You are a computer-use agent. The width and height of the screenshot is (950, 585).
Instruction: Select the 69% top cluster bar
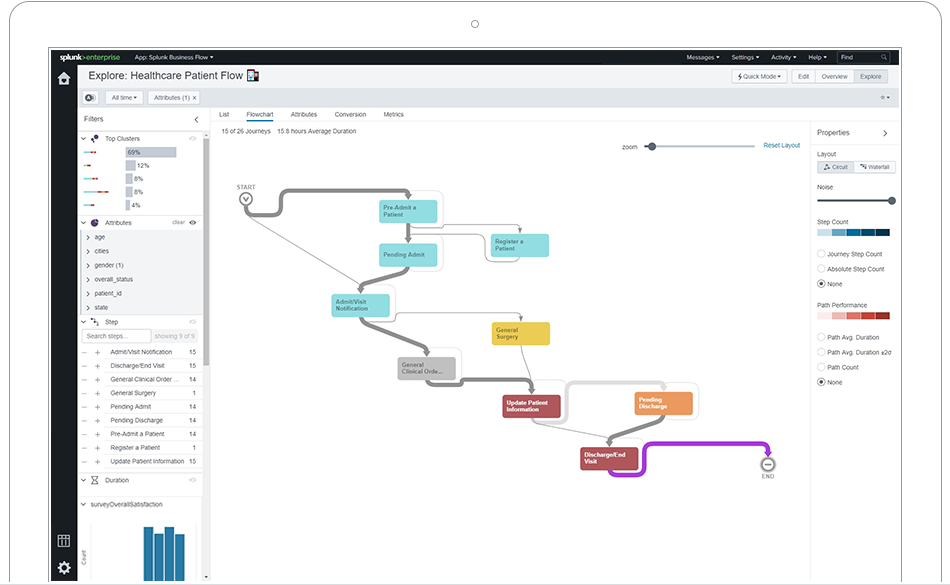pos(151,153)
